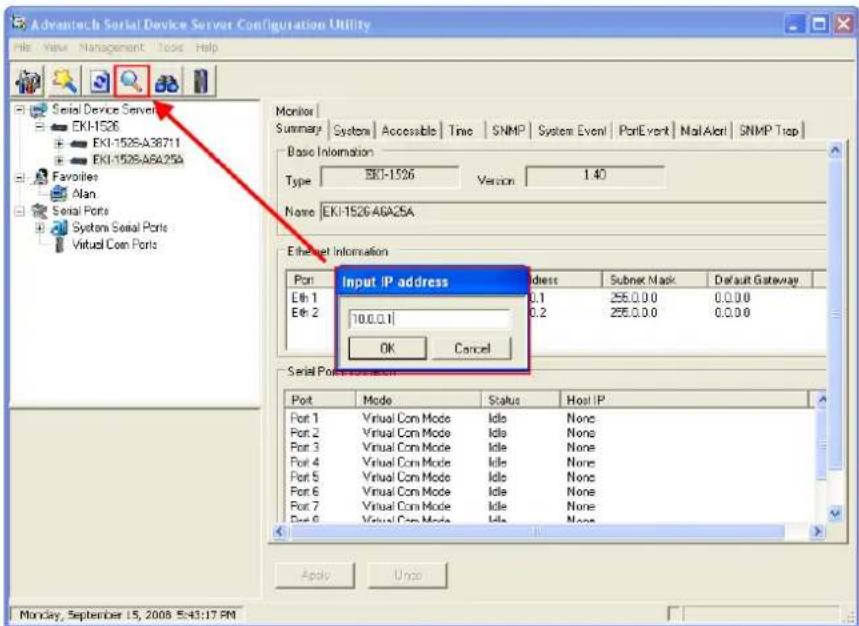Open the View menu

55,48
